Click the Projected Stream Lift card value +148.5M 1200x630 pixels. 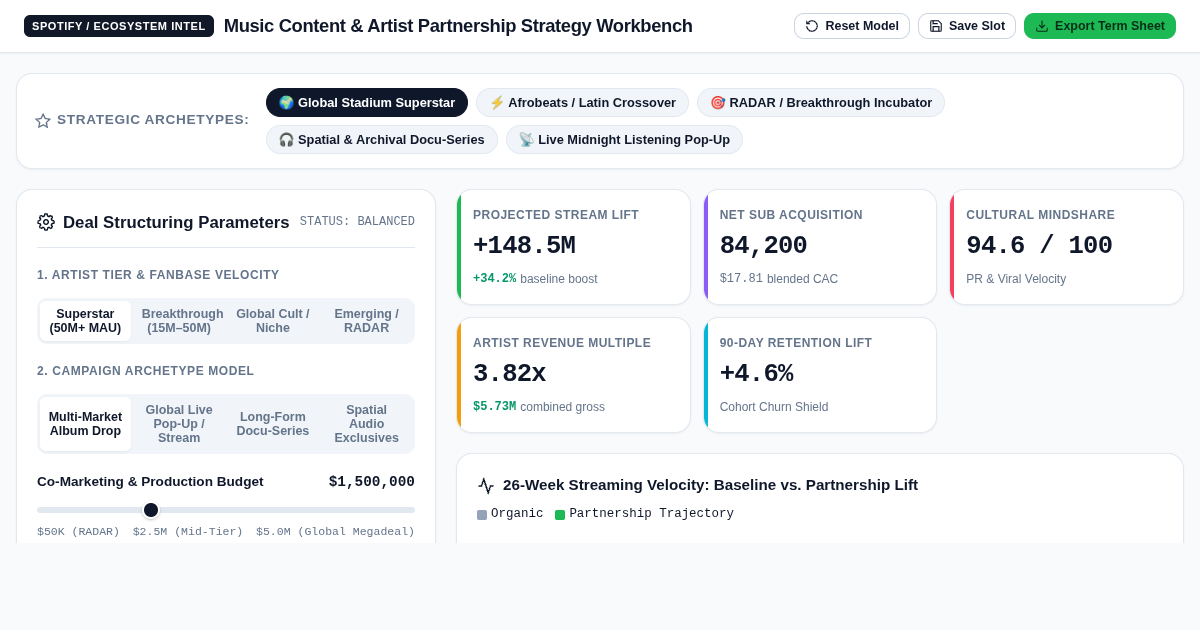click(524, 246)
